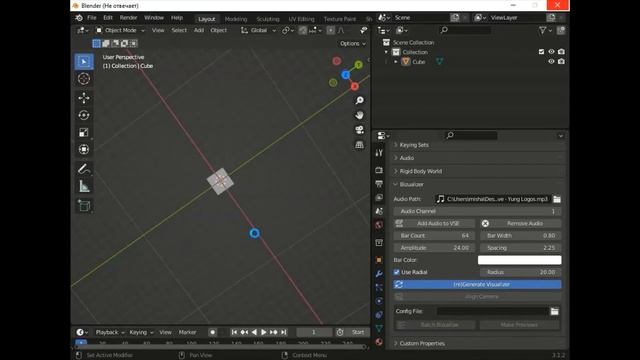Screen dimensions: 640x360
Task: Click the red X axis gizmo ball
Action: [x=355, y=86]
